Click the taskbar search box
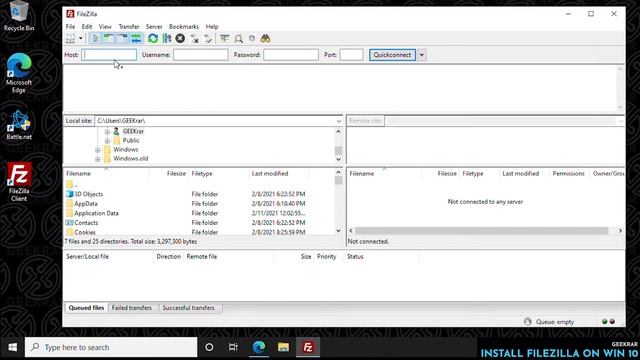Image resolution: width=640 pixels, height=360 pixels. point(111,347)
